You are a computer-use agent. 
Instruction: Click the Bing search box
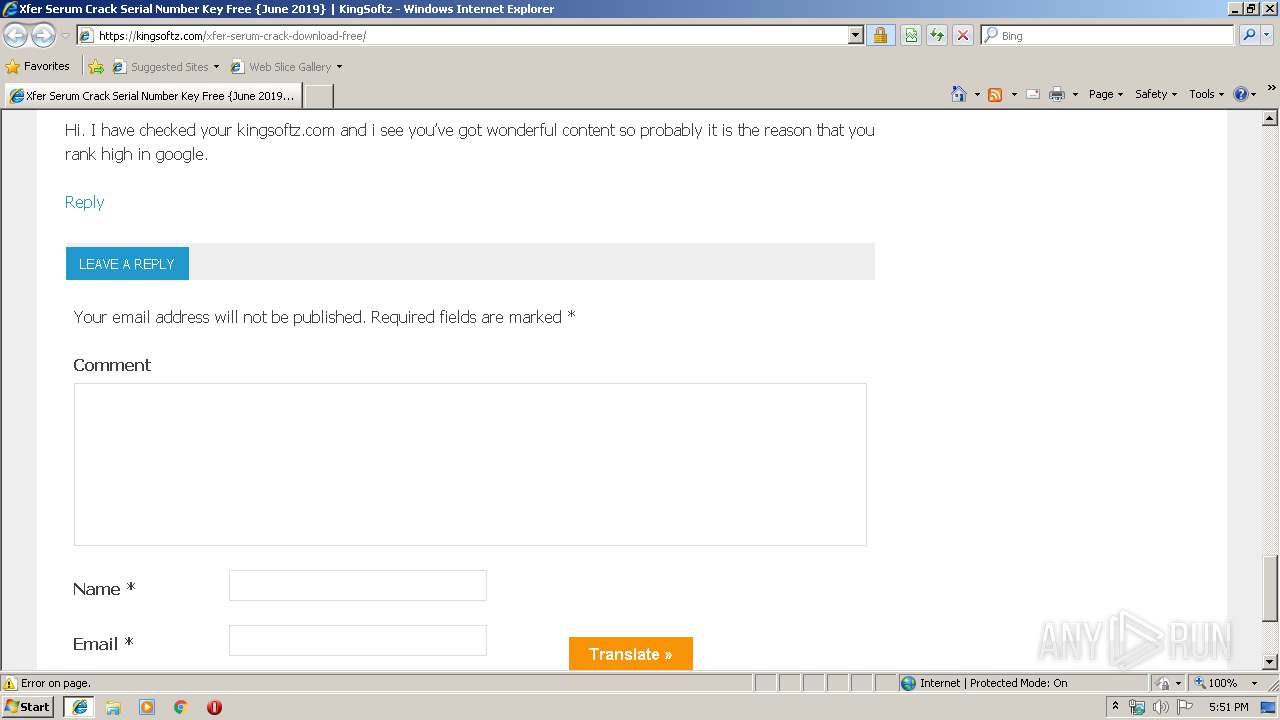point(1108,35)
